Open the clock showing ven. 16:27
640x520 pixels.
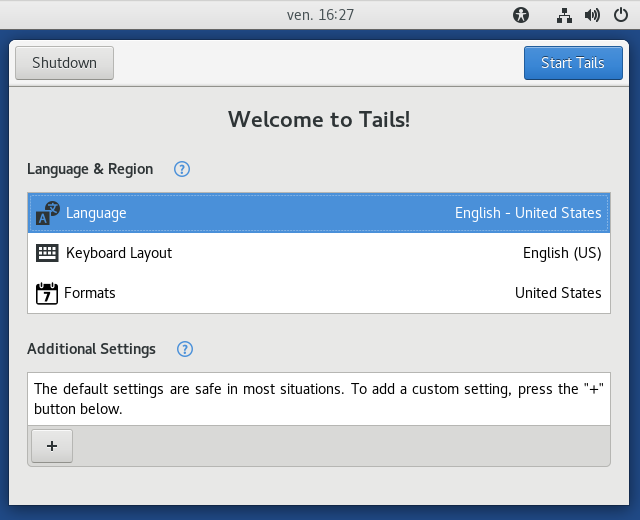(320, 15)
